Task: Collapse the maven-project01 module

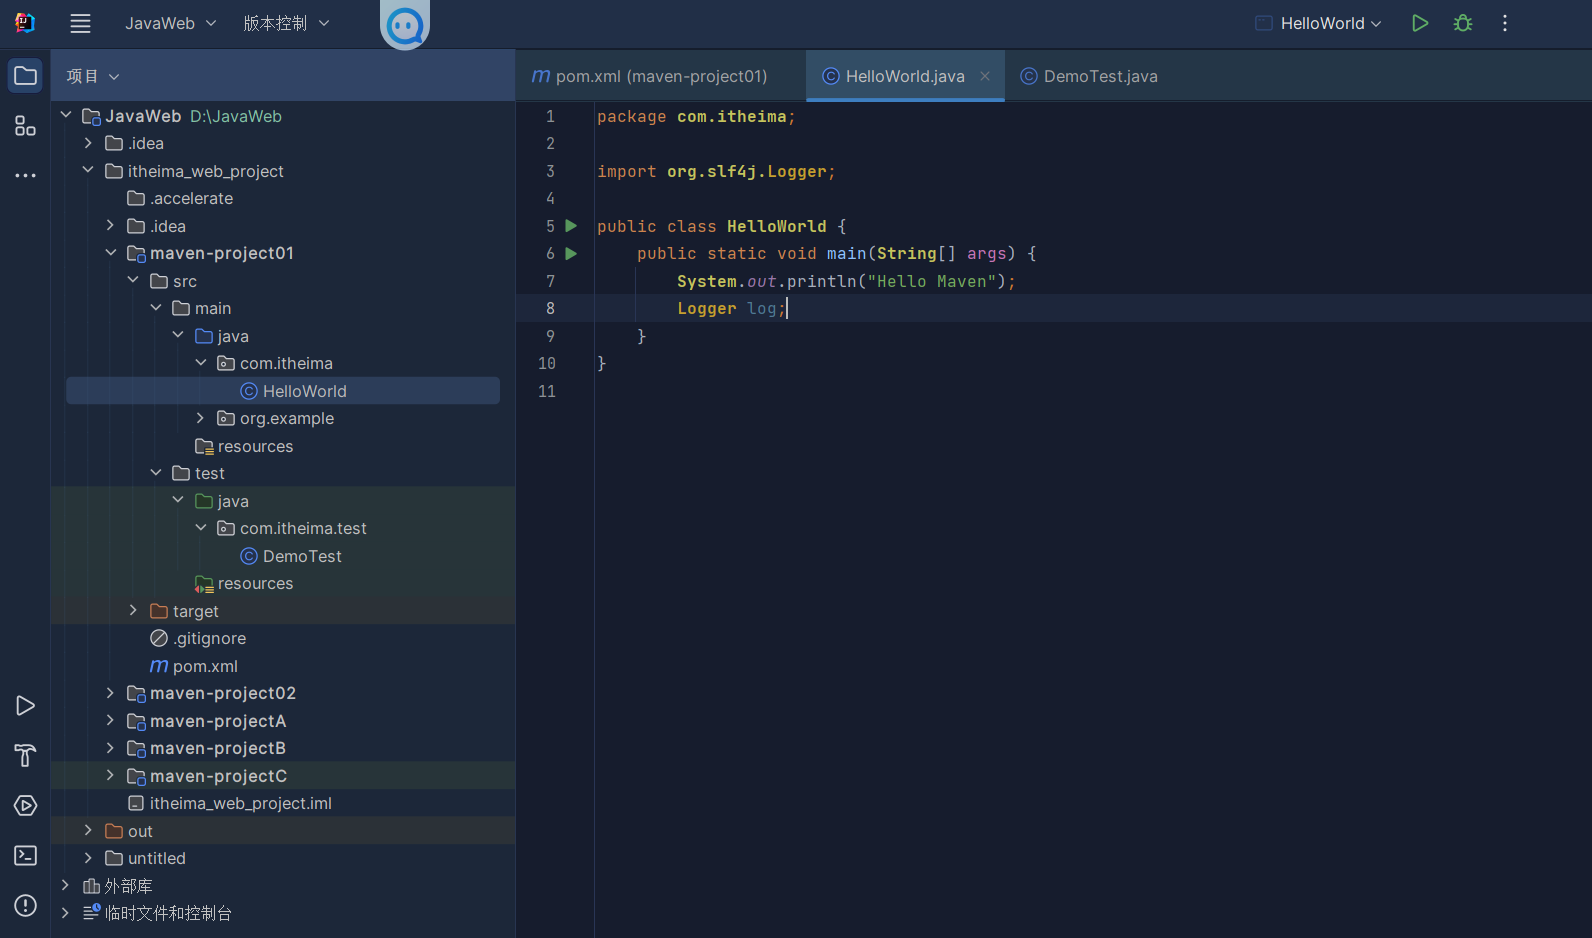Action: (x=110, y=253)
